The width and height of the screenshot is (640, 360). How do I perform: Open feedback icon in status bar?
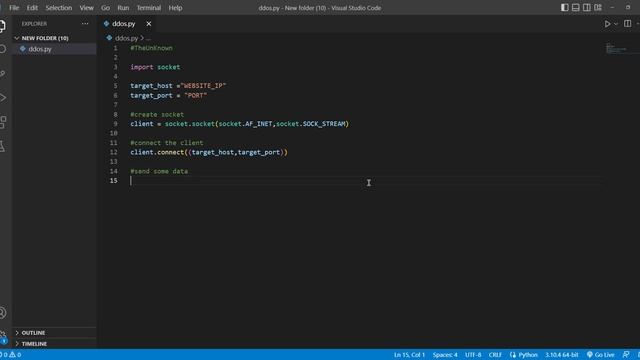(x=626, y=355)
